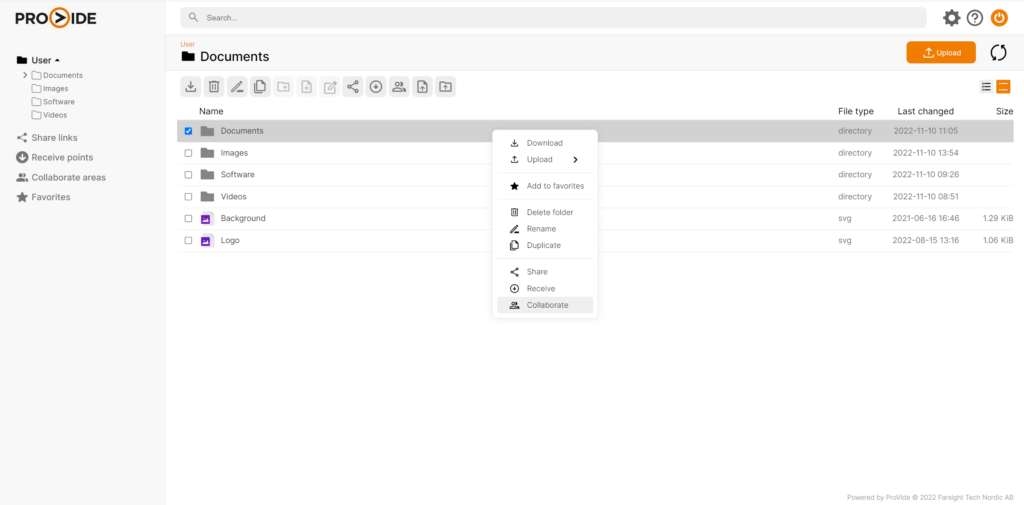Viewport: 1024px width, 505px height.
Task: Click the Logo svg file icon
Action: tap(207, 240)
